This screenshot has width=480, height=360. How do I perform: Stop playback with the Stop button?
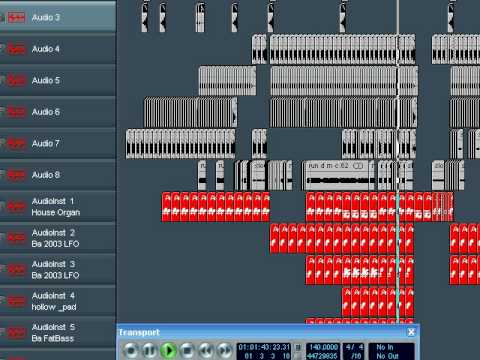(x=187, y=351)
